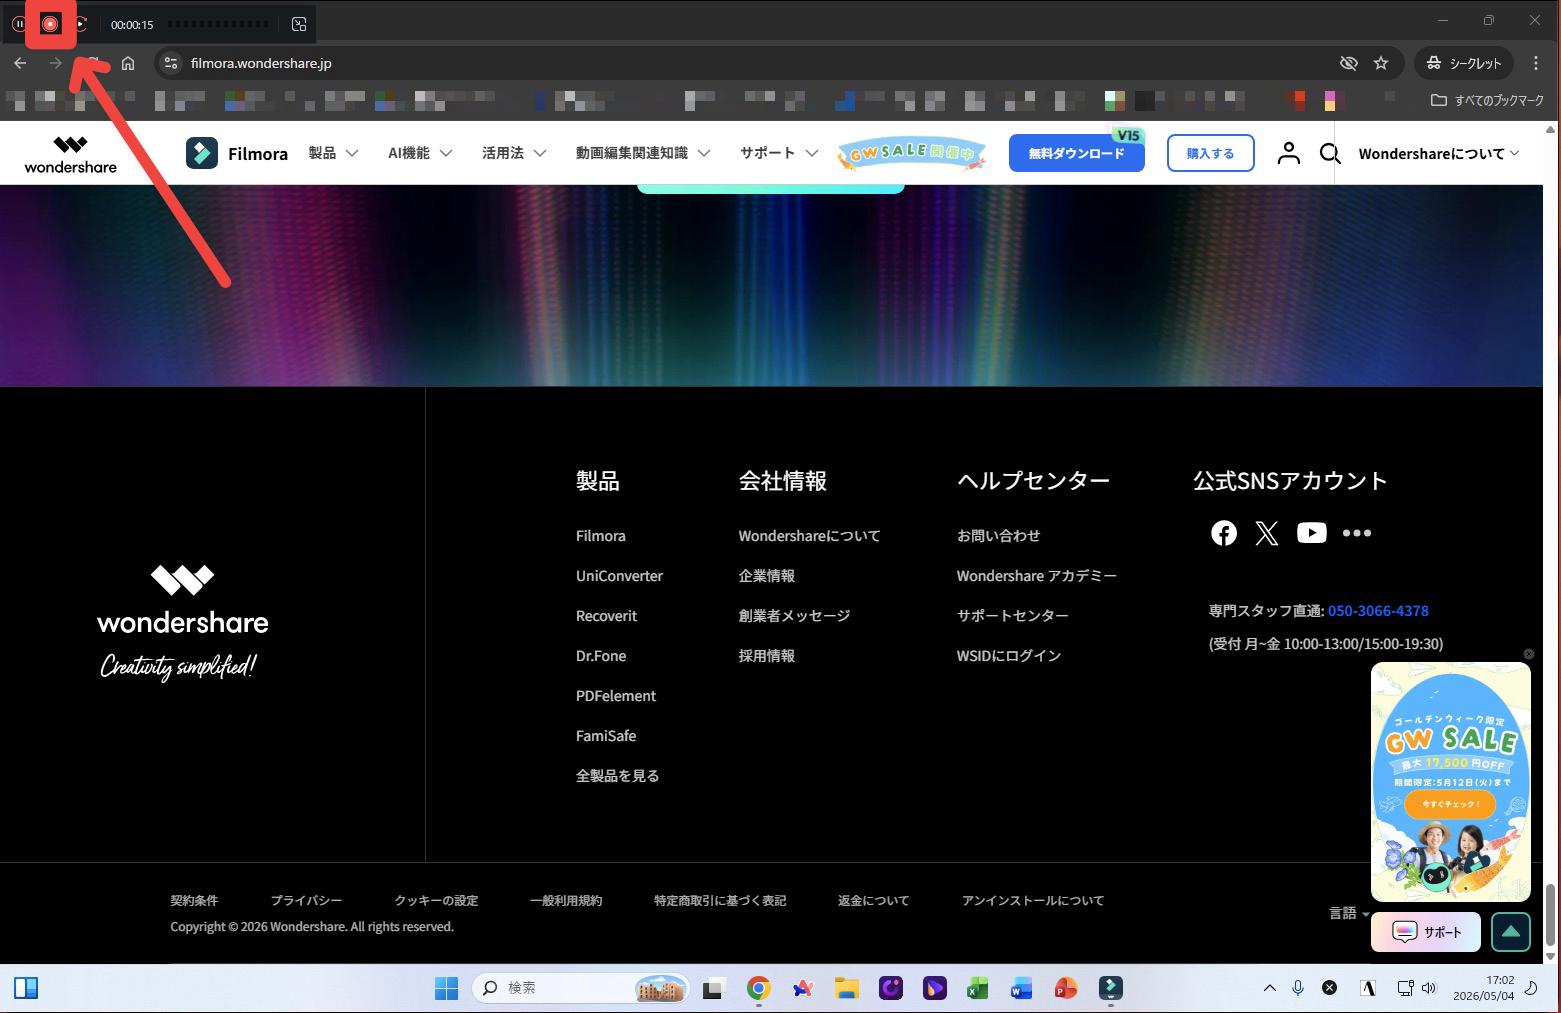Click 全製品を見る link
Screen dimensions: 1561x1013
click(x=617, y=776)
